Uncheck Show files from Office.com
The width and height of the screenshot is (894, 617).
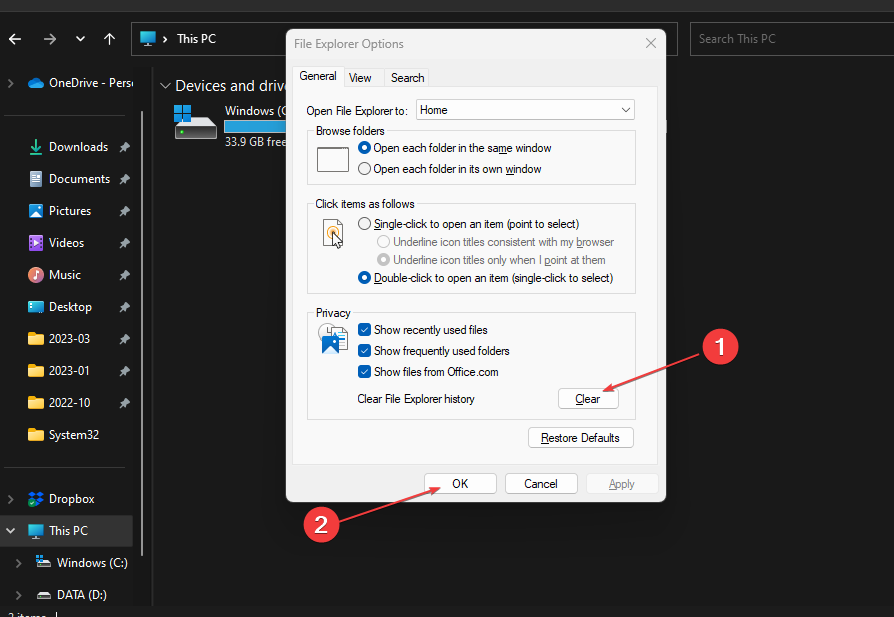point(364,372)
